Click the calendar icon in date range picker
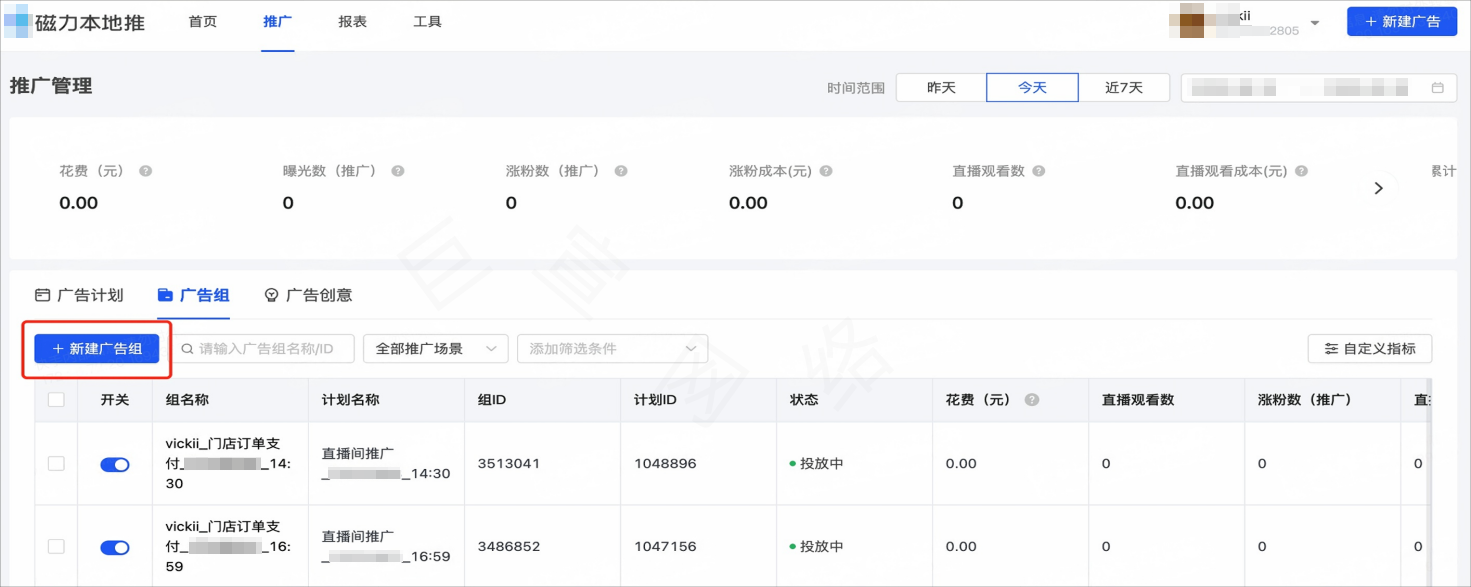 pos(1440,87)
